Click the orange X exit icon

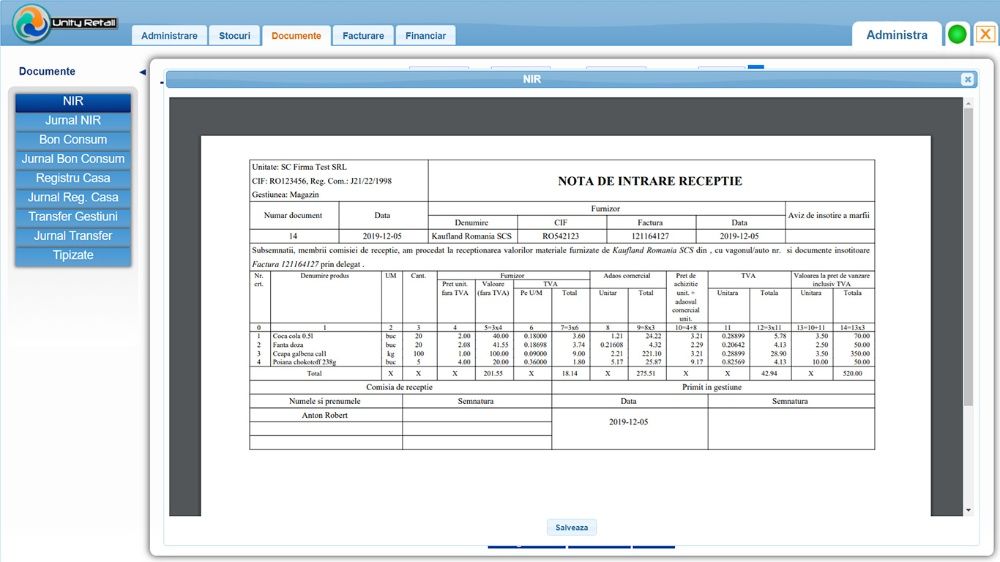[985, 34]
